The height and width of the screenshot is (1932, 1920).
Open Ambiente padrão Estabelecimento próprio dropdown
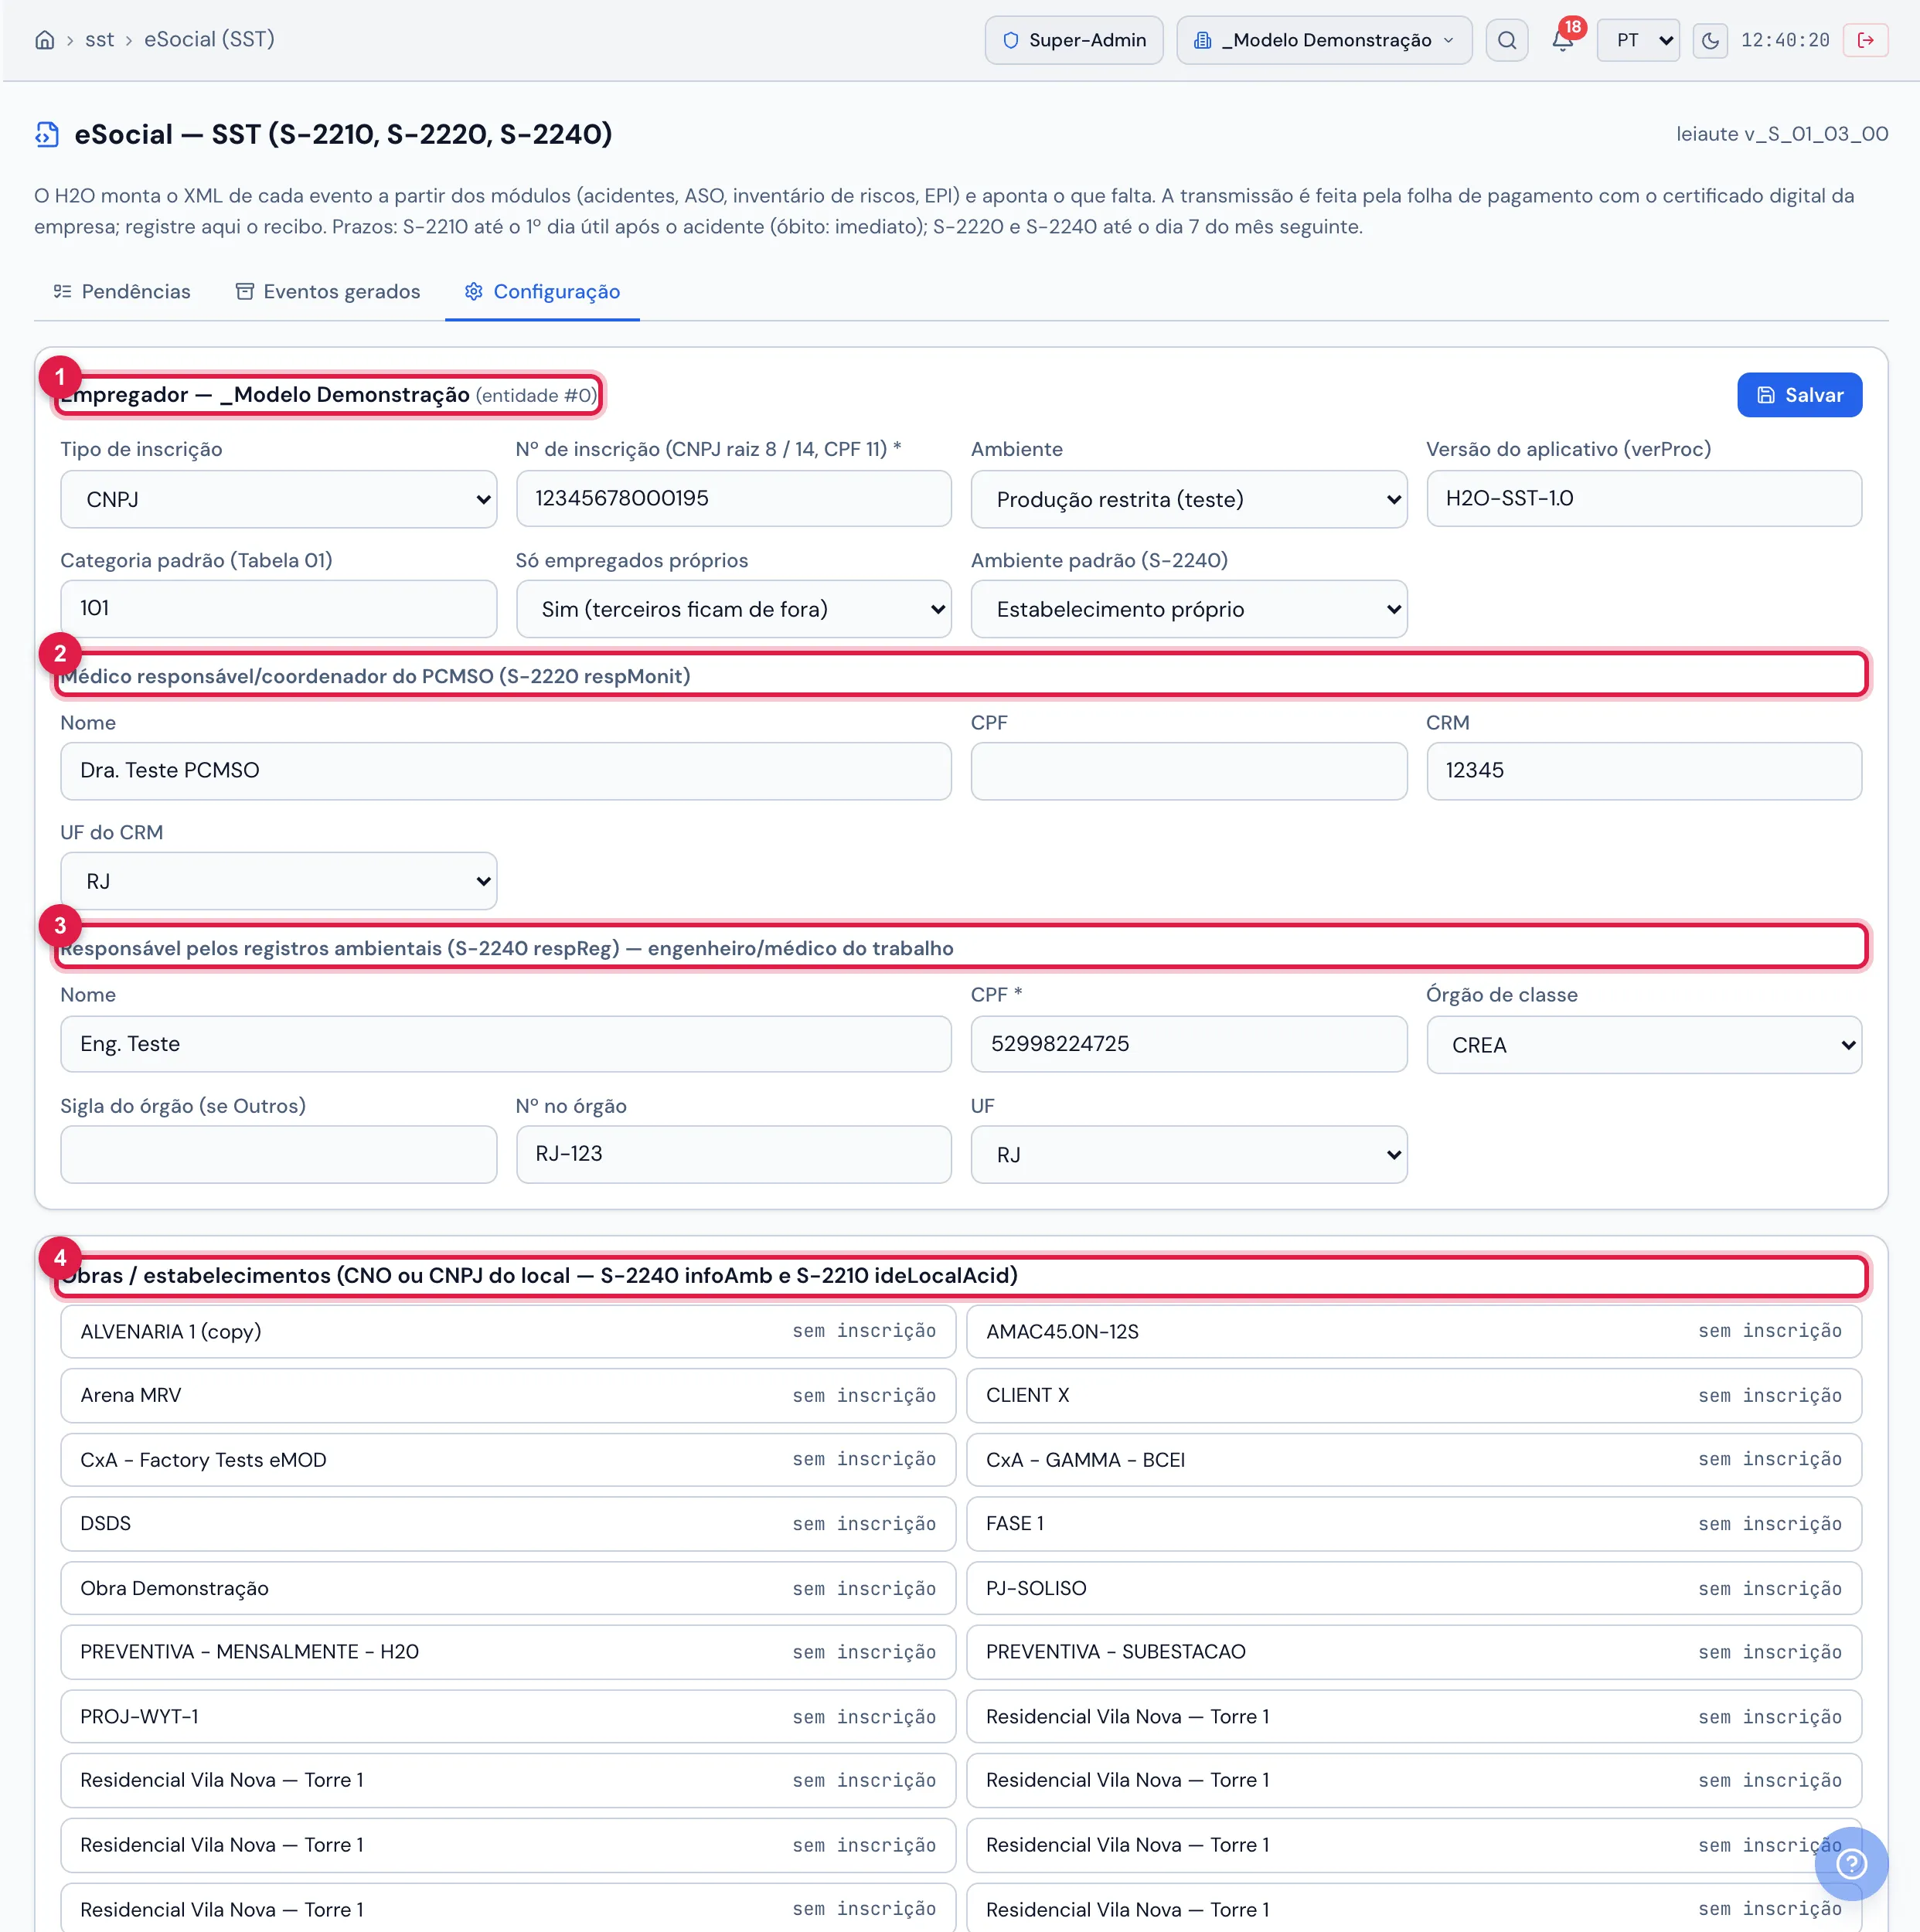pos(1189,609)
